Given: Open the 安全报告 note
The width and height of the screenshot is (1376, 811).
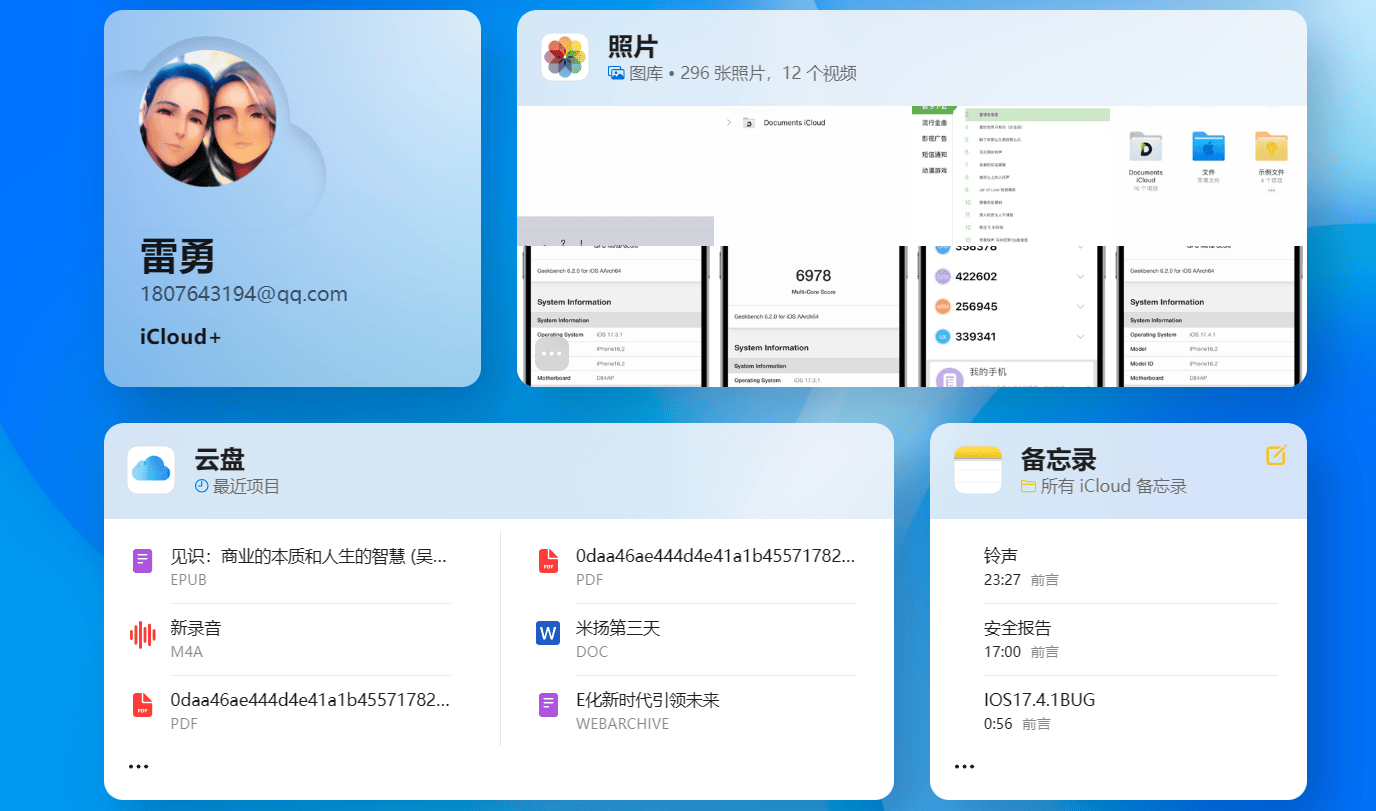Looking at the screenshot, I should (1131, 639).
